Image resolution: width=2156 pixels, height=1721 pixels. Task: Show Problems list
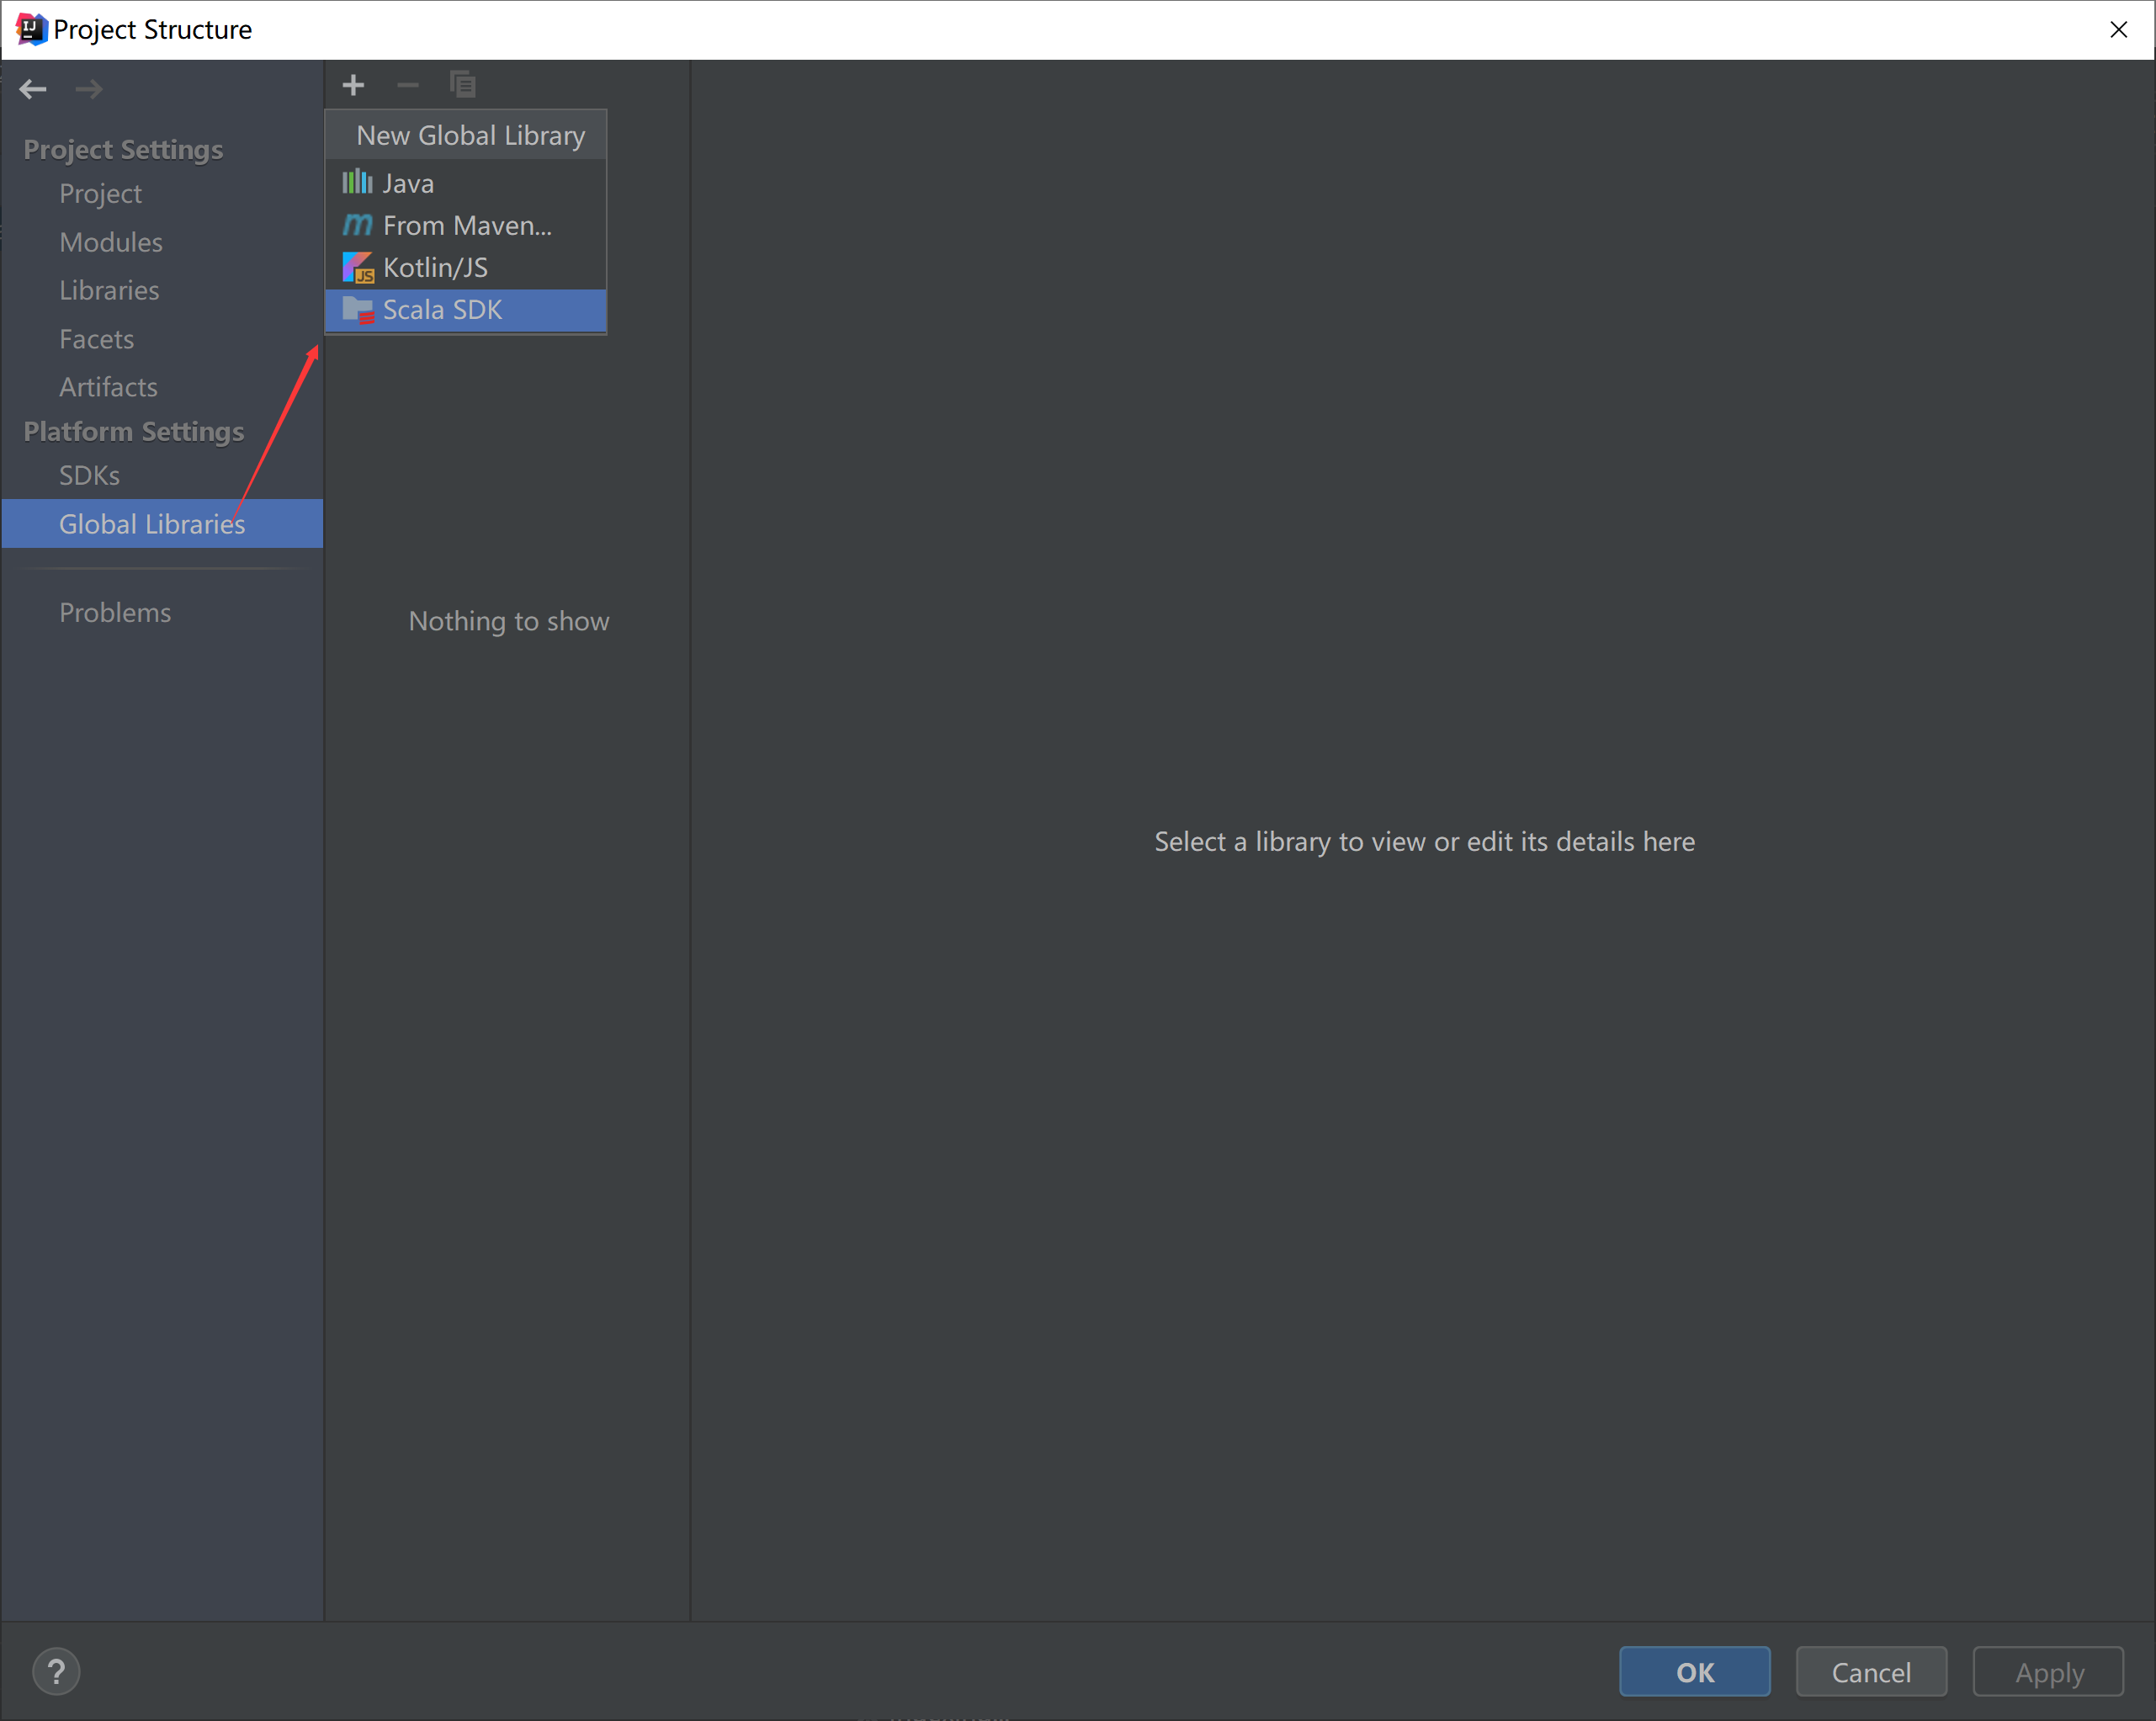[115, 613]
